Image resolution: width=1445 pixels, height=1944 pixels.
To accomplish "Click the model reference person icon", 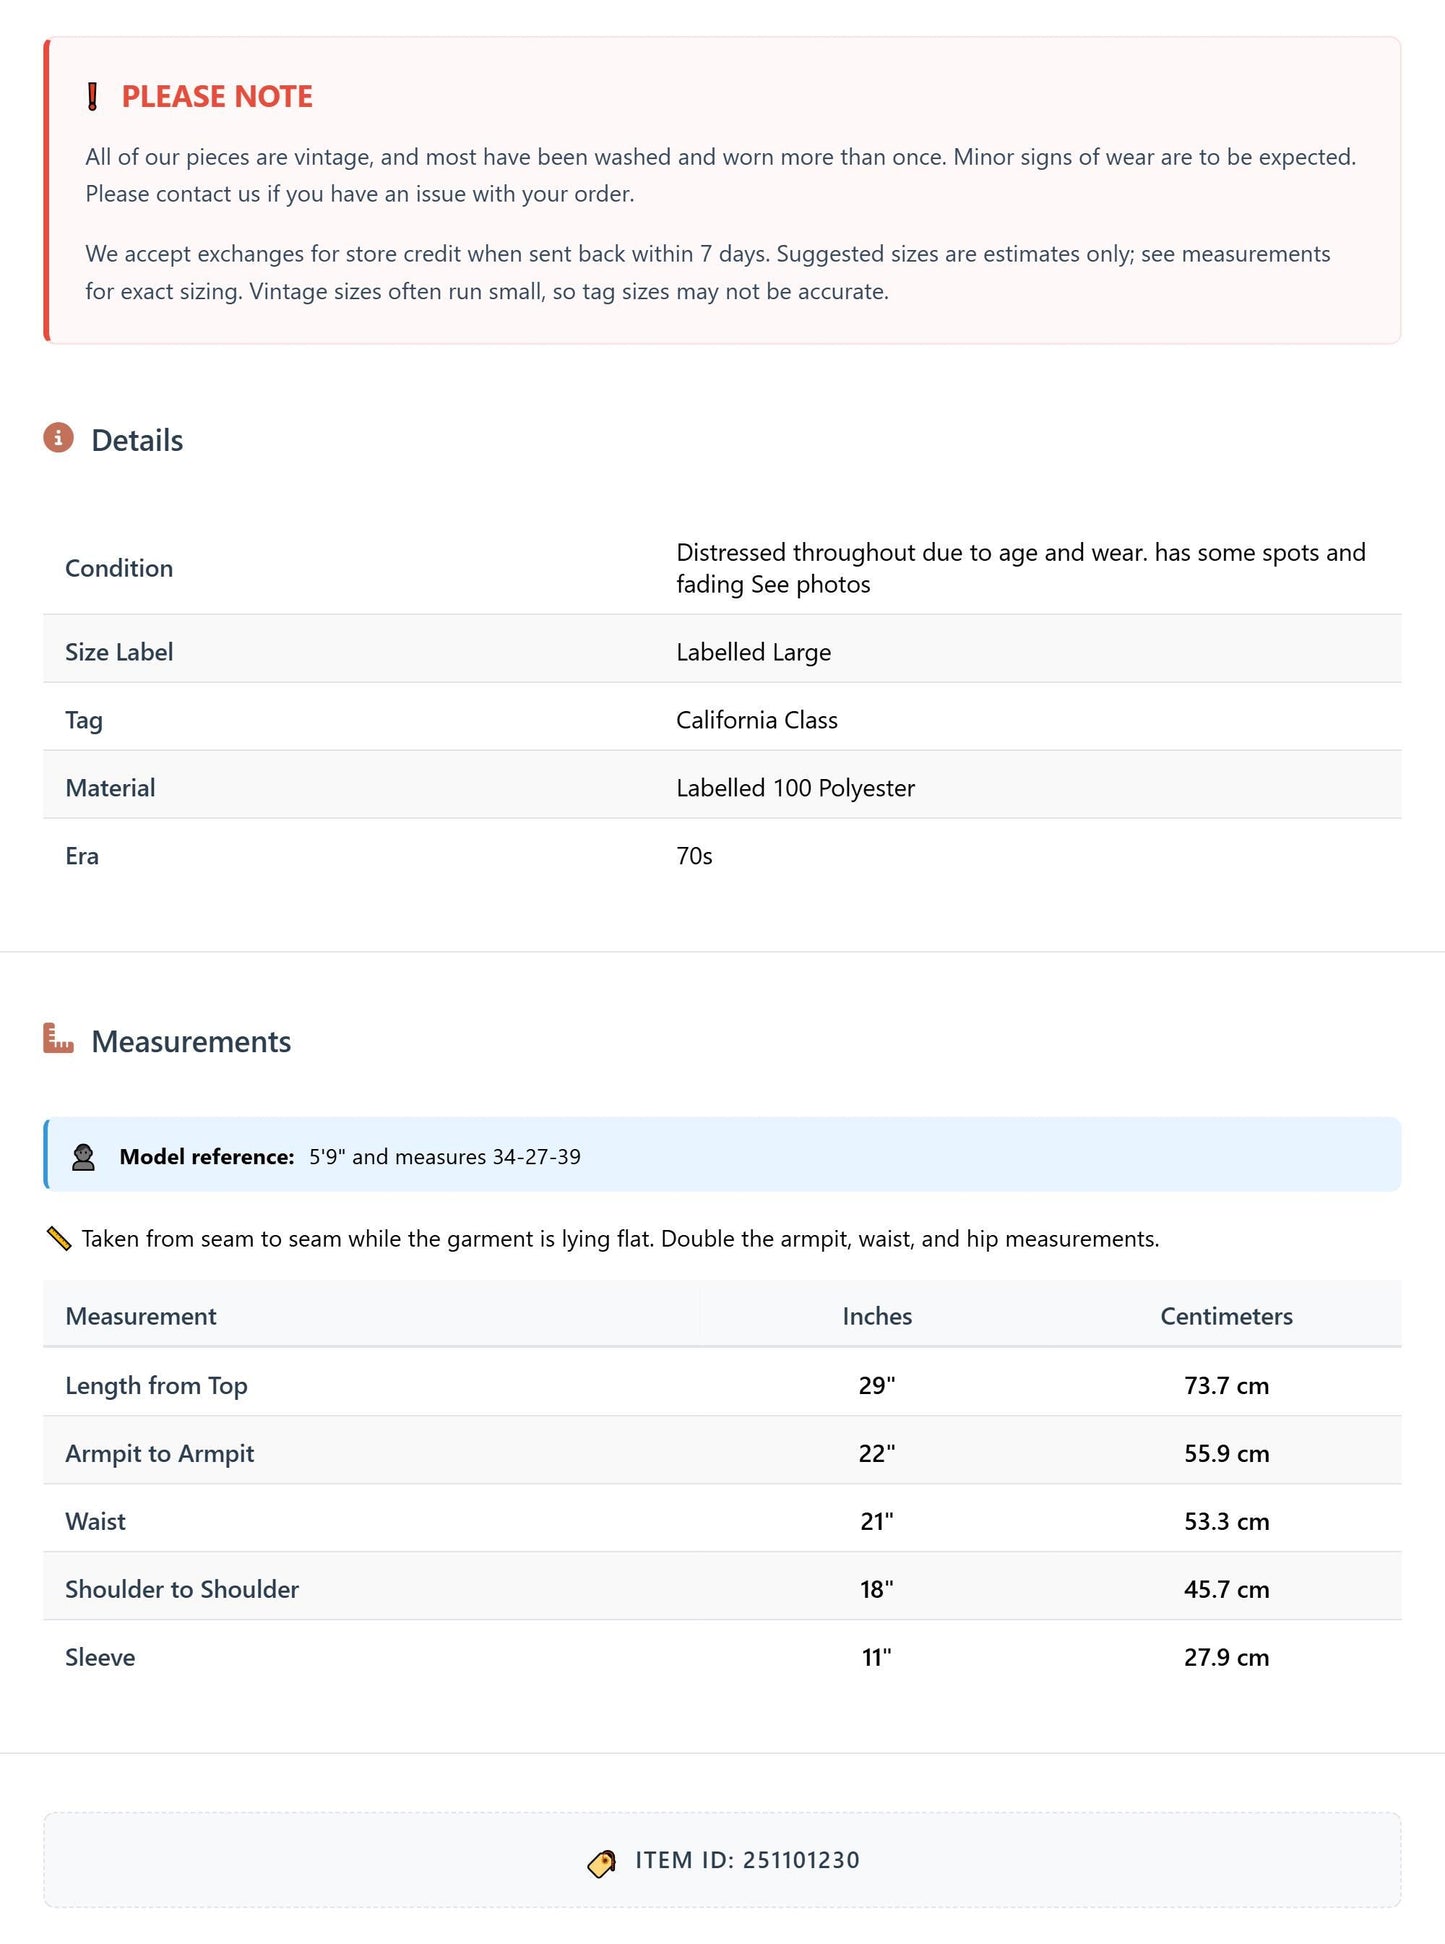I will 84,1157.
